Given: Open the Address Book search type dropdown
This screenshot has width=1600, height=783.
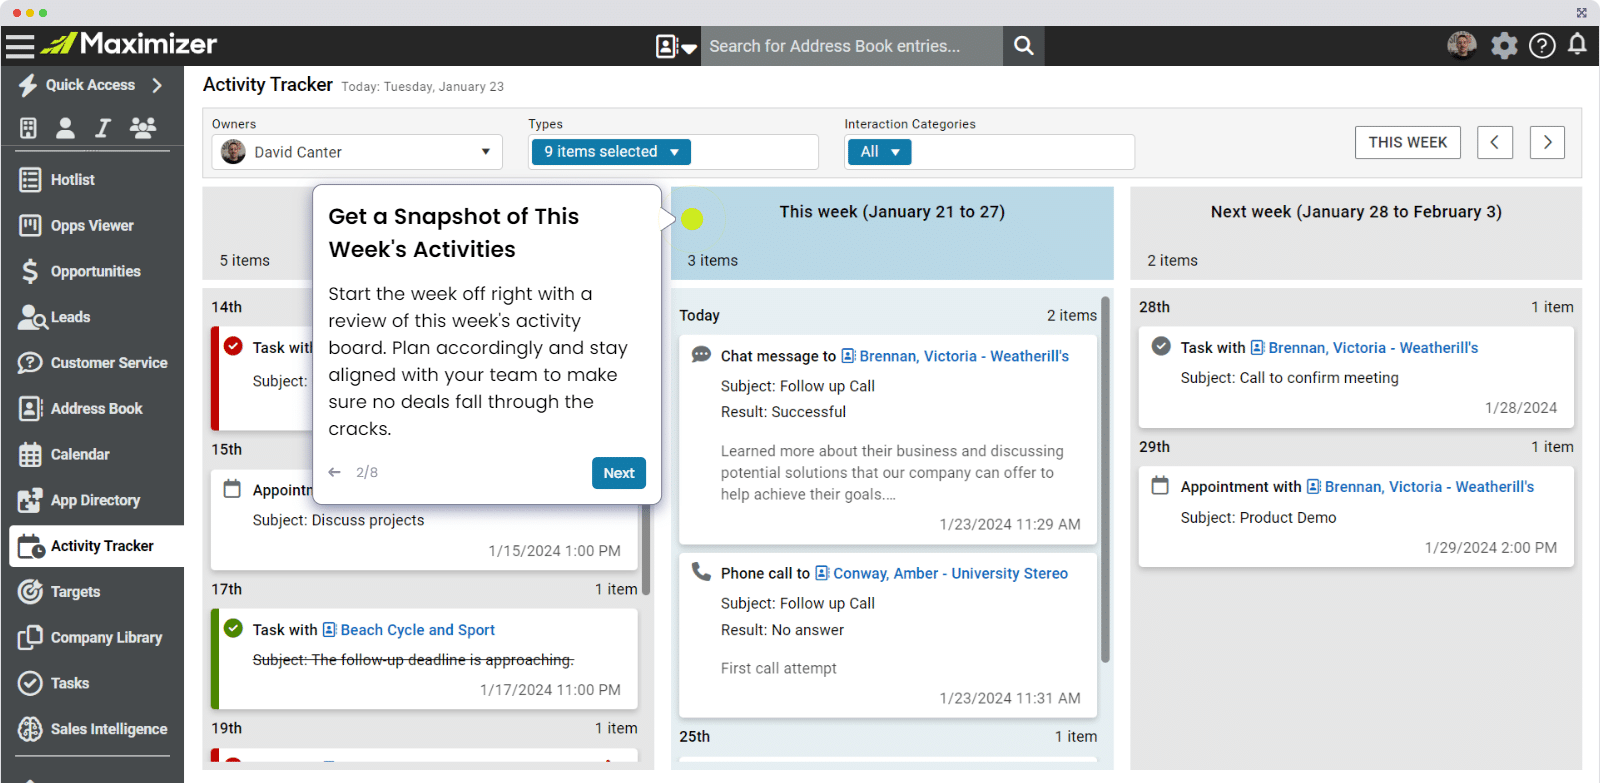Looking at the screenshot, I should click(676, 46).
